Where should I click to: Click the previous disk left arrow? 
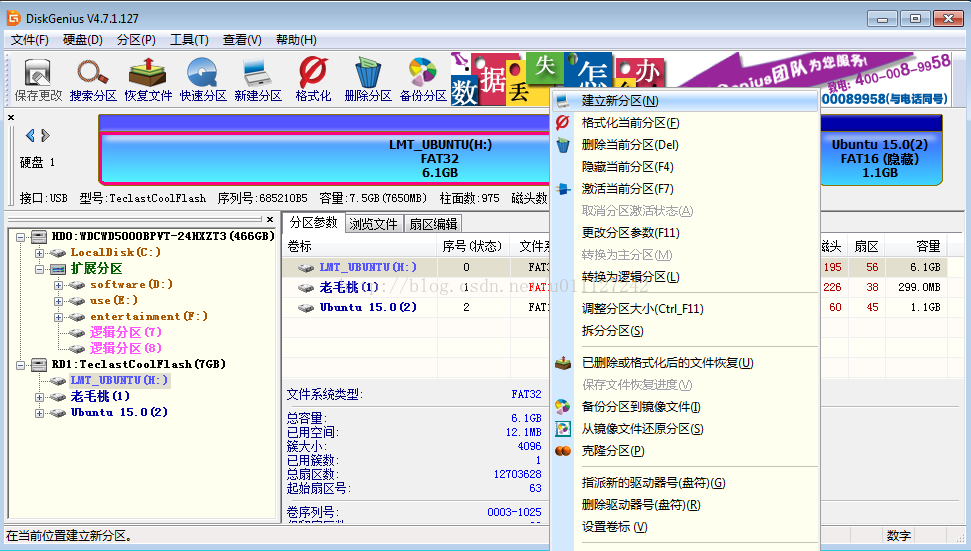click(30, 136)
